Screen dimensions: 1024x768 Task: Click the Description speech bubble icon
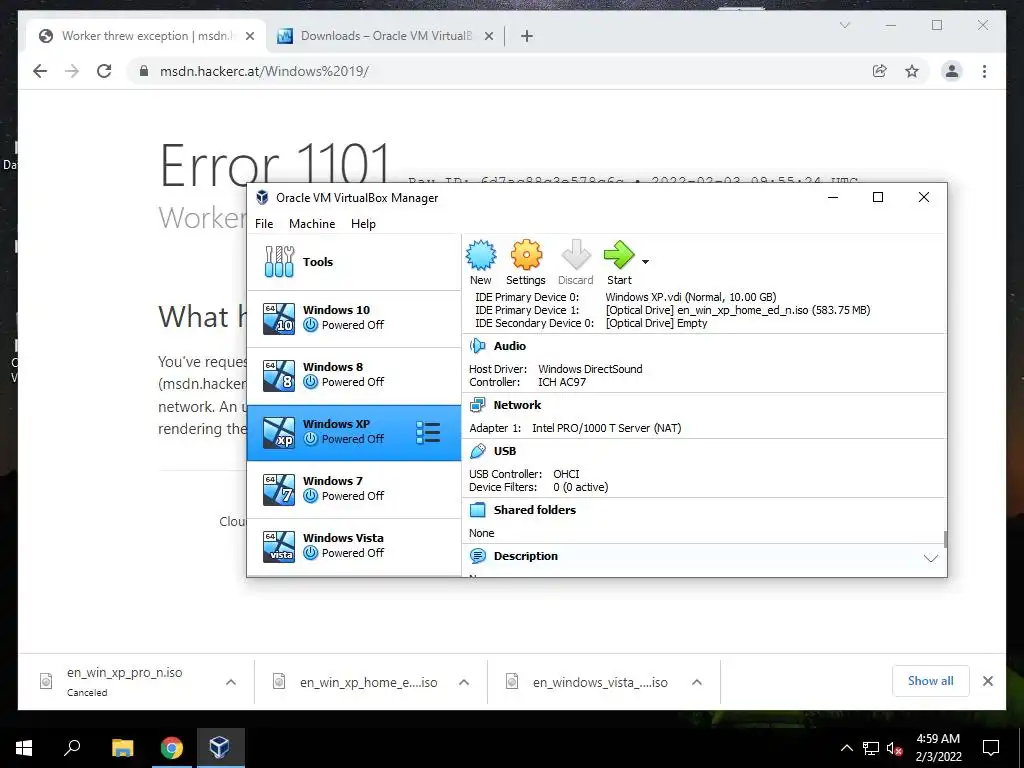pos(478,556)
